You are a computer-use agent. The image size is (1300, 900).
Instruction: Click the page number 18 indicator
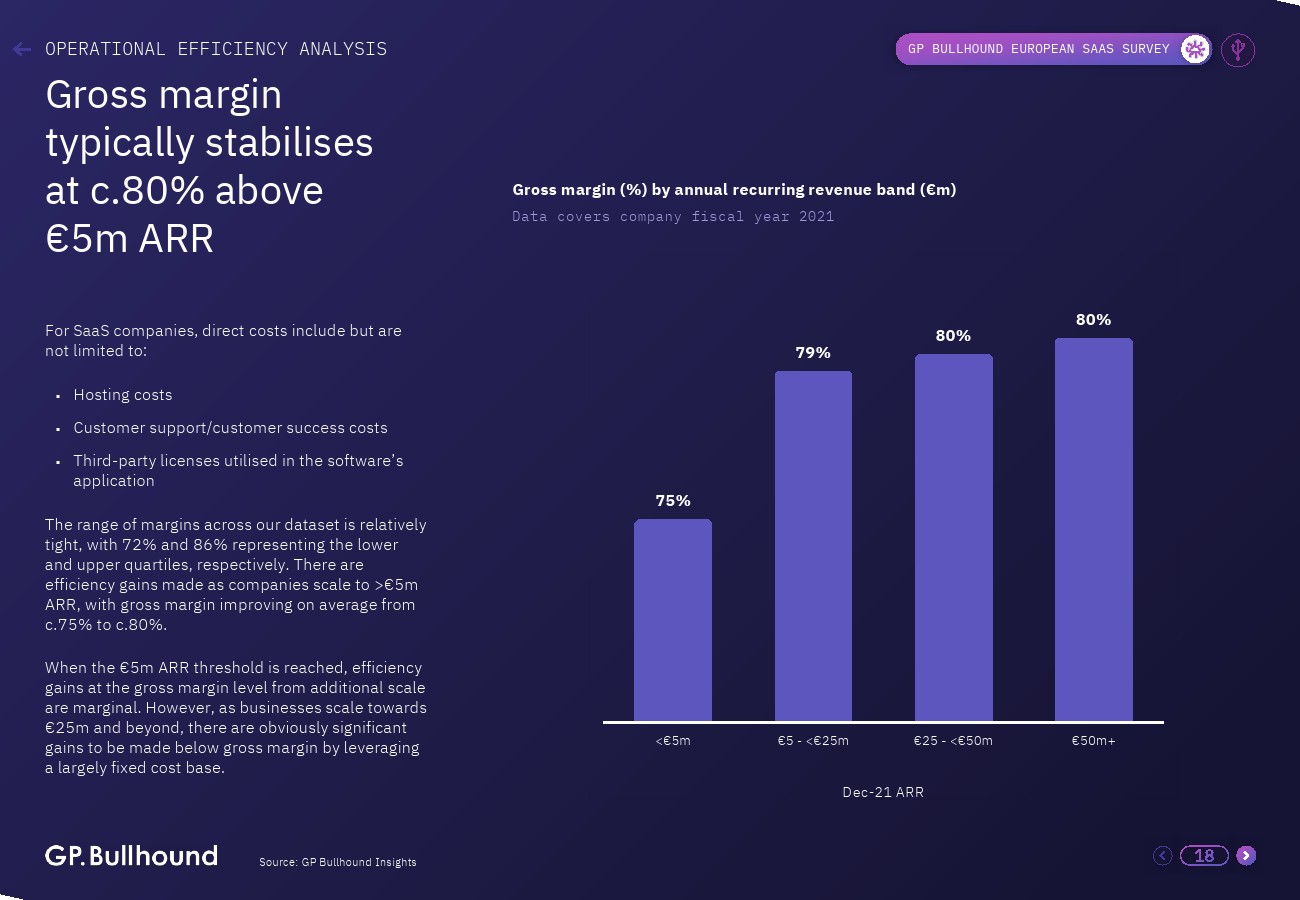click(x=1204, y=855)
